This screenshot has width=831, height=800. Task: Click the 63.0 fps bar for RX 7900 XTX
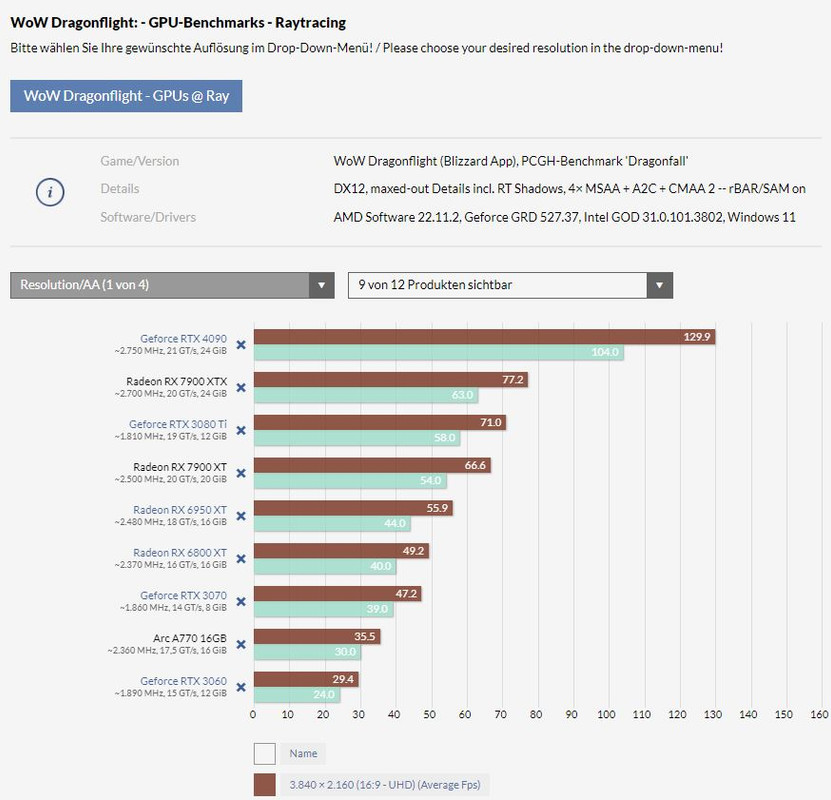366,395
